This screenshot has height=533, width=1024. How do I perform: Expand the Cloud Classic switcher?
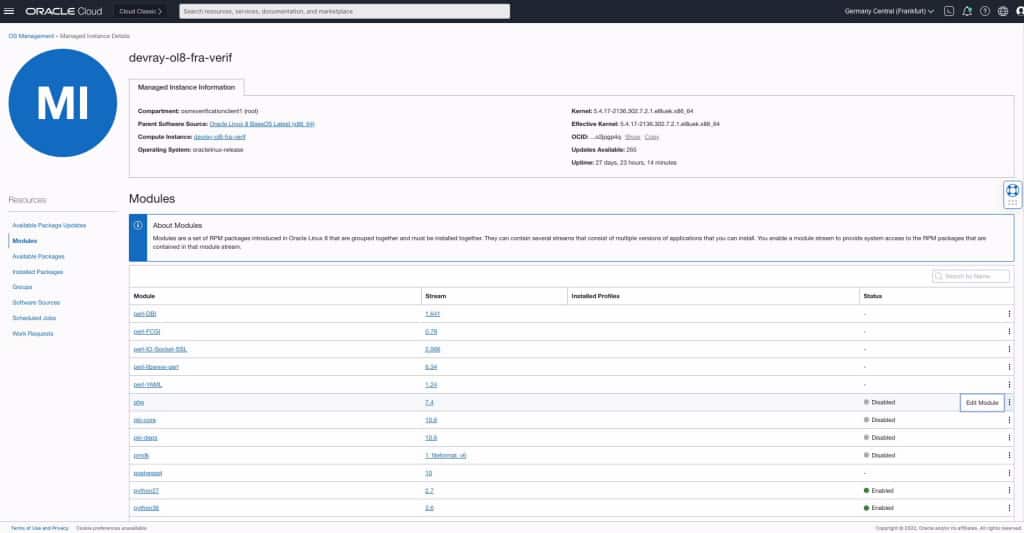pyautogui.click(x=140, y=11)
